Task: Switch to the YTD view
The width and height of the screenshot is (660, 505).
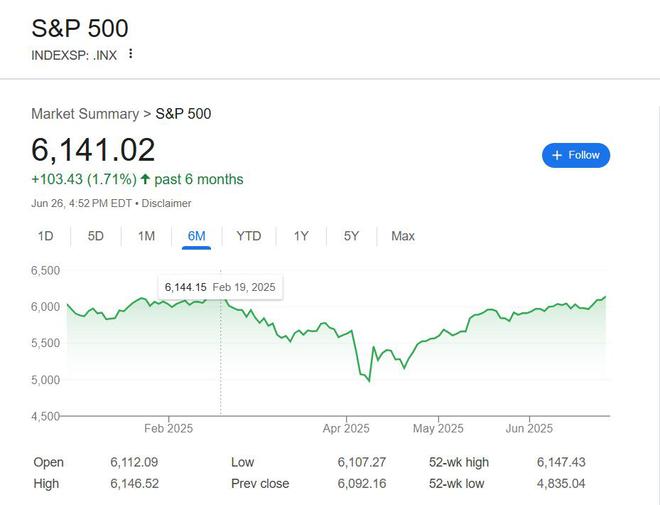Action: [x=249, y=236]
